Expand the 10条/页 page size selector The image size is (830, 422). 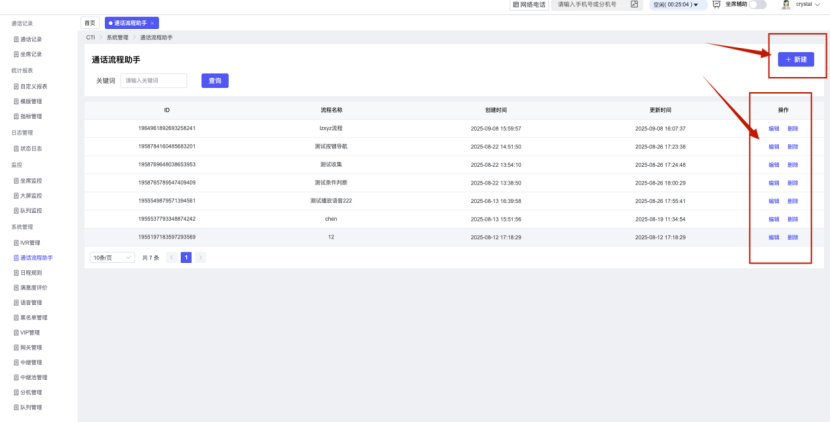pyautogui.click(x=112, y=257)
